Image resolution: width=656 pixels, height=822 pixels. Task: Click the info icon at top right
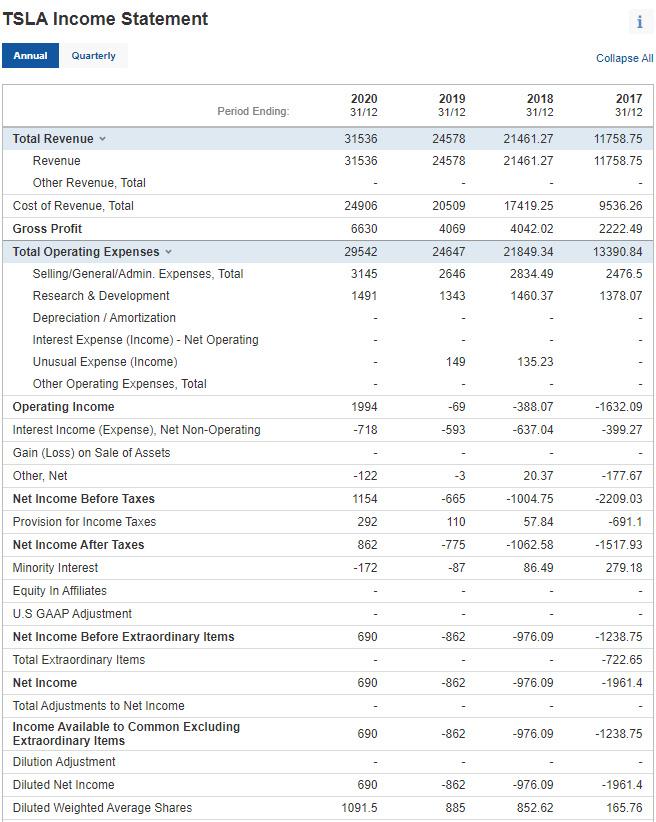(640, 22)
